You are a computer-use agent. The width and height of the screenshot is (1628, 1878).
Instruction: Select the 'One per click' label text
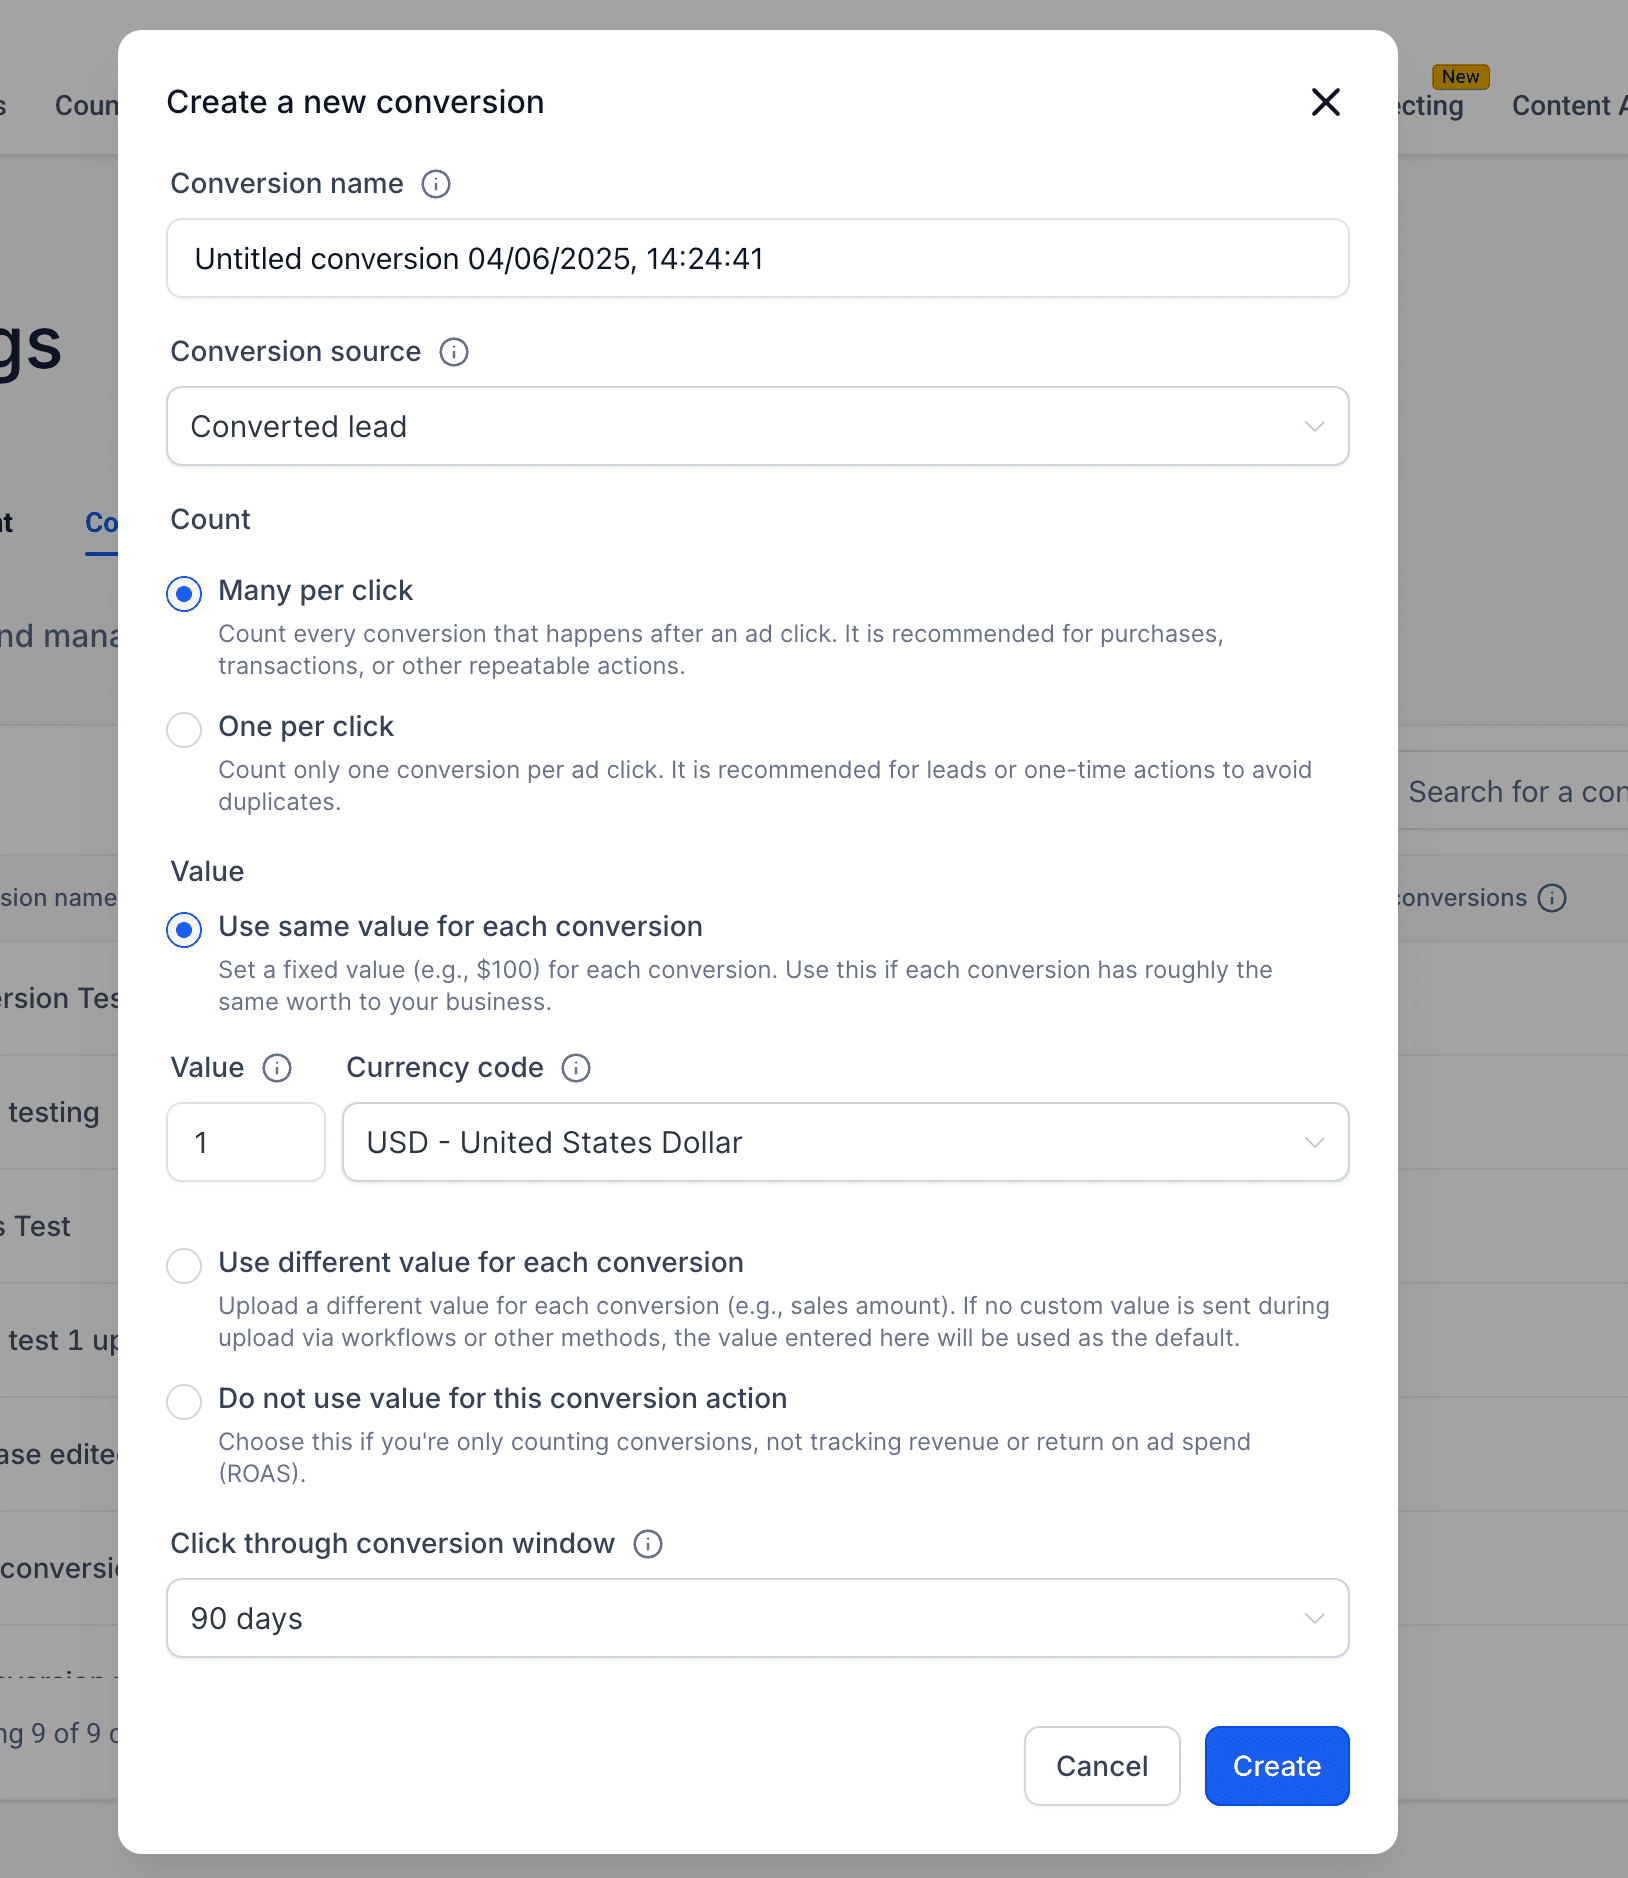pyautogui.click(x=306, y=727)
